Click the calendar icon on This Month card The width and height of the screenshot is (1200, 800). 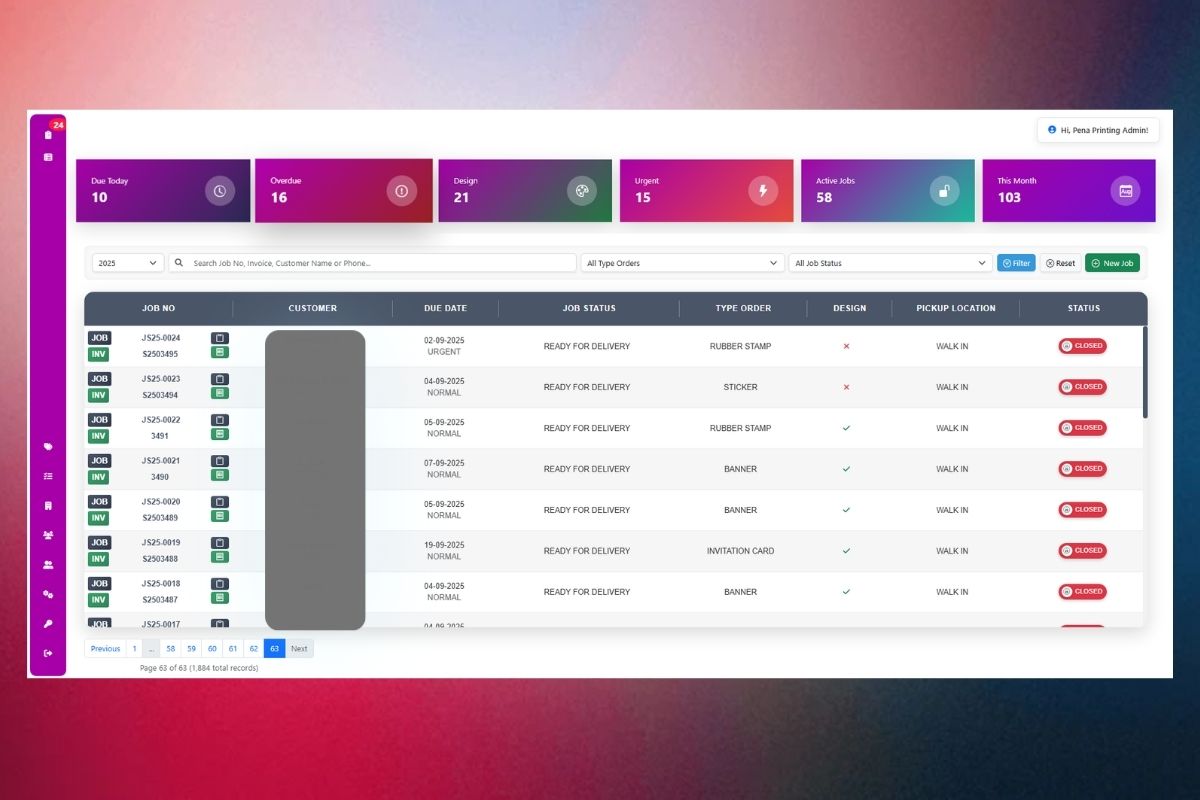1126,191
